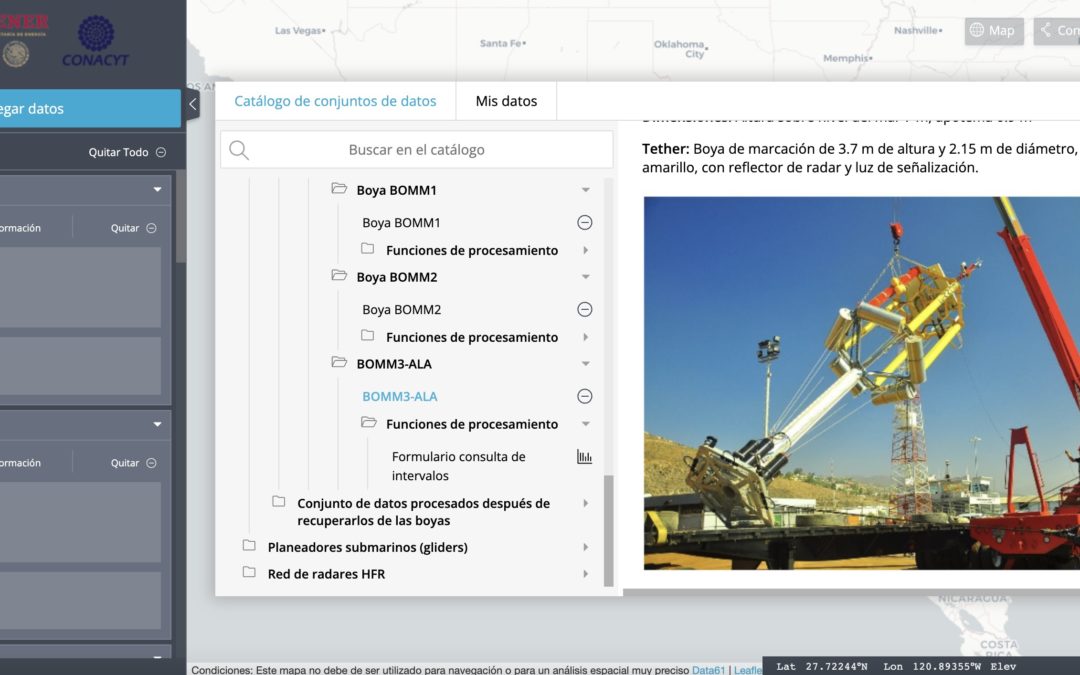The height and width of the screenshot is (675, 1080).
Task: Open the 'Mis datos' tab
Action: pos(506,101)
